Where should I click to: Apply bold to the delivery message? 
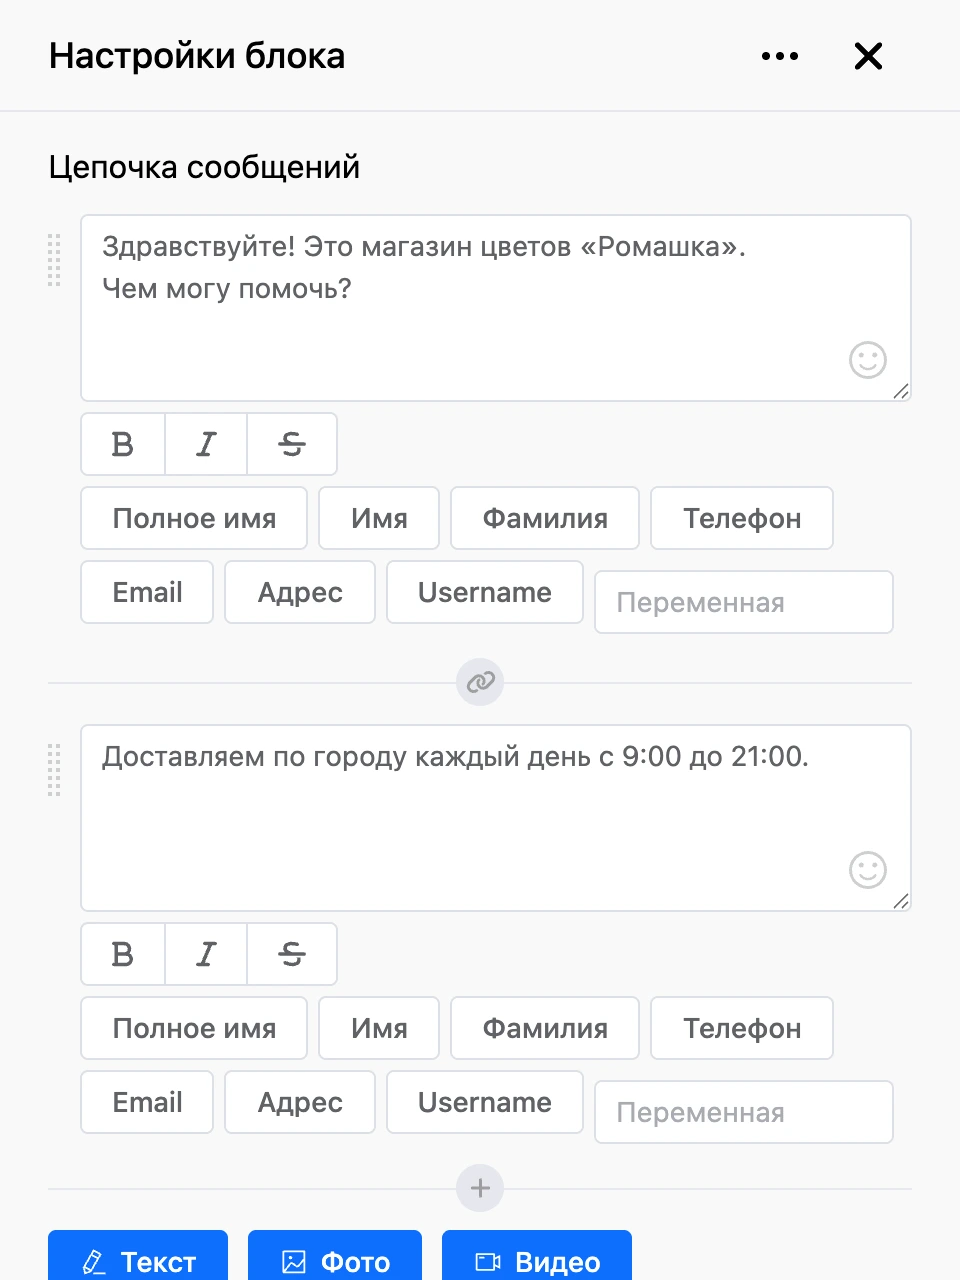click(123, 954)
